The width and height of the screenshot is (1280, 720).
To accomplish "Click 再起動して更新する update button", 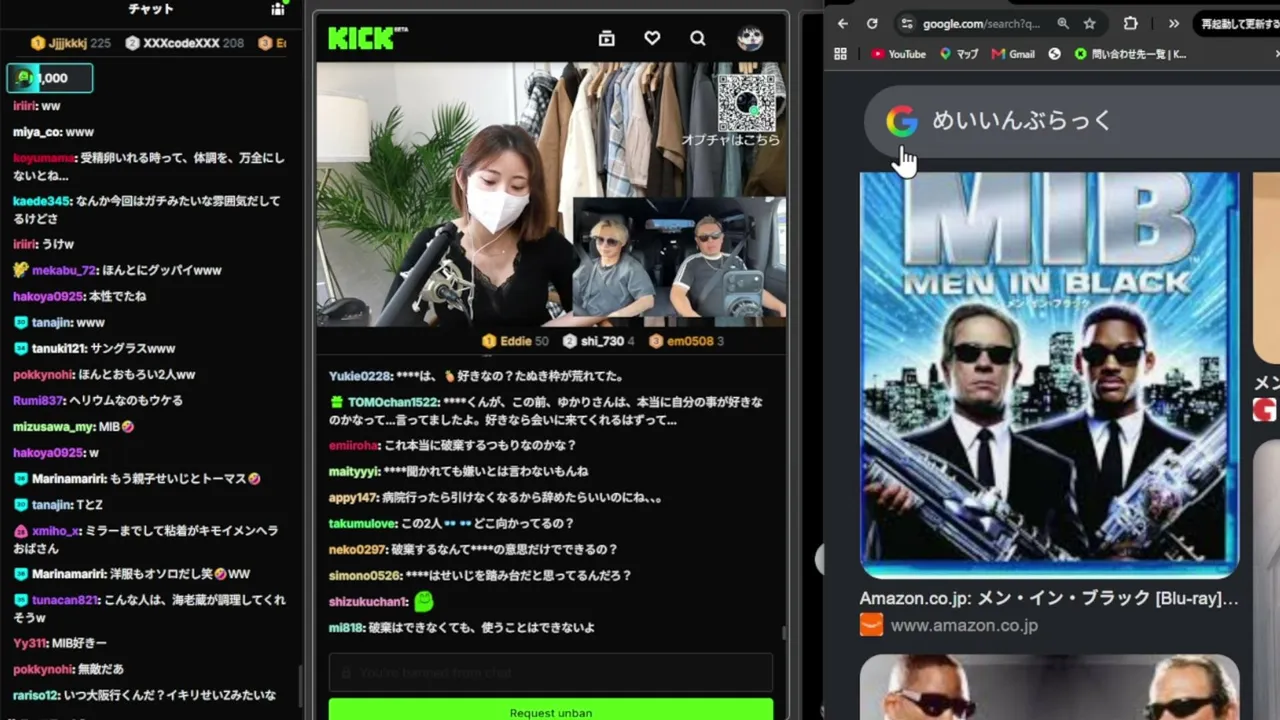I will [1240, 23].
